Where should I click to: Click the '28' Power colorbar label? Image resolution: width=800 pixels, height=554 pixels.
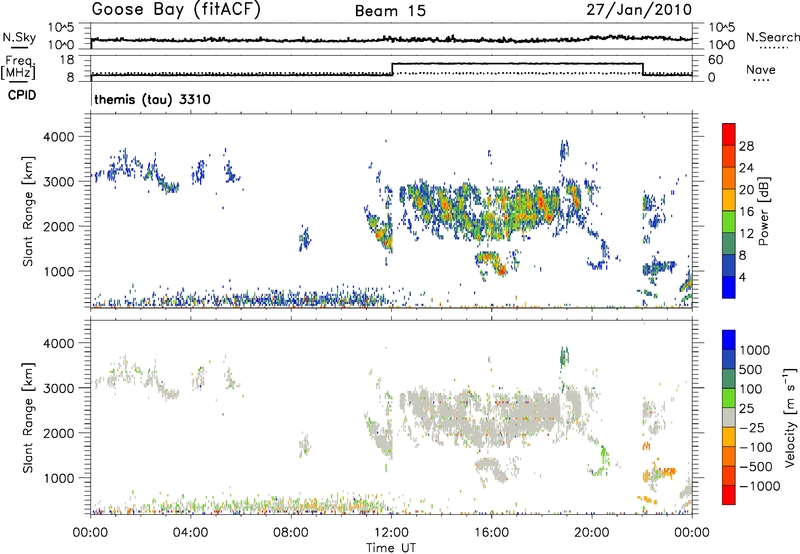pyautogui.click(x=746, y=146)
